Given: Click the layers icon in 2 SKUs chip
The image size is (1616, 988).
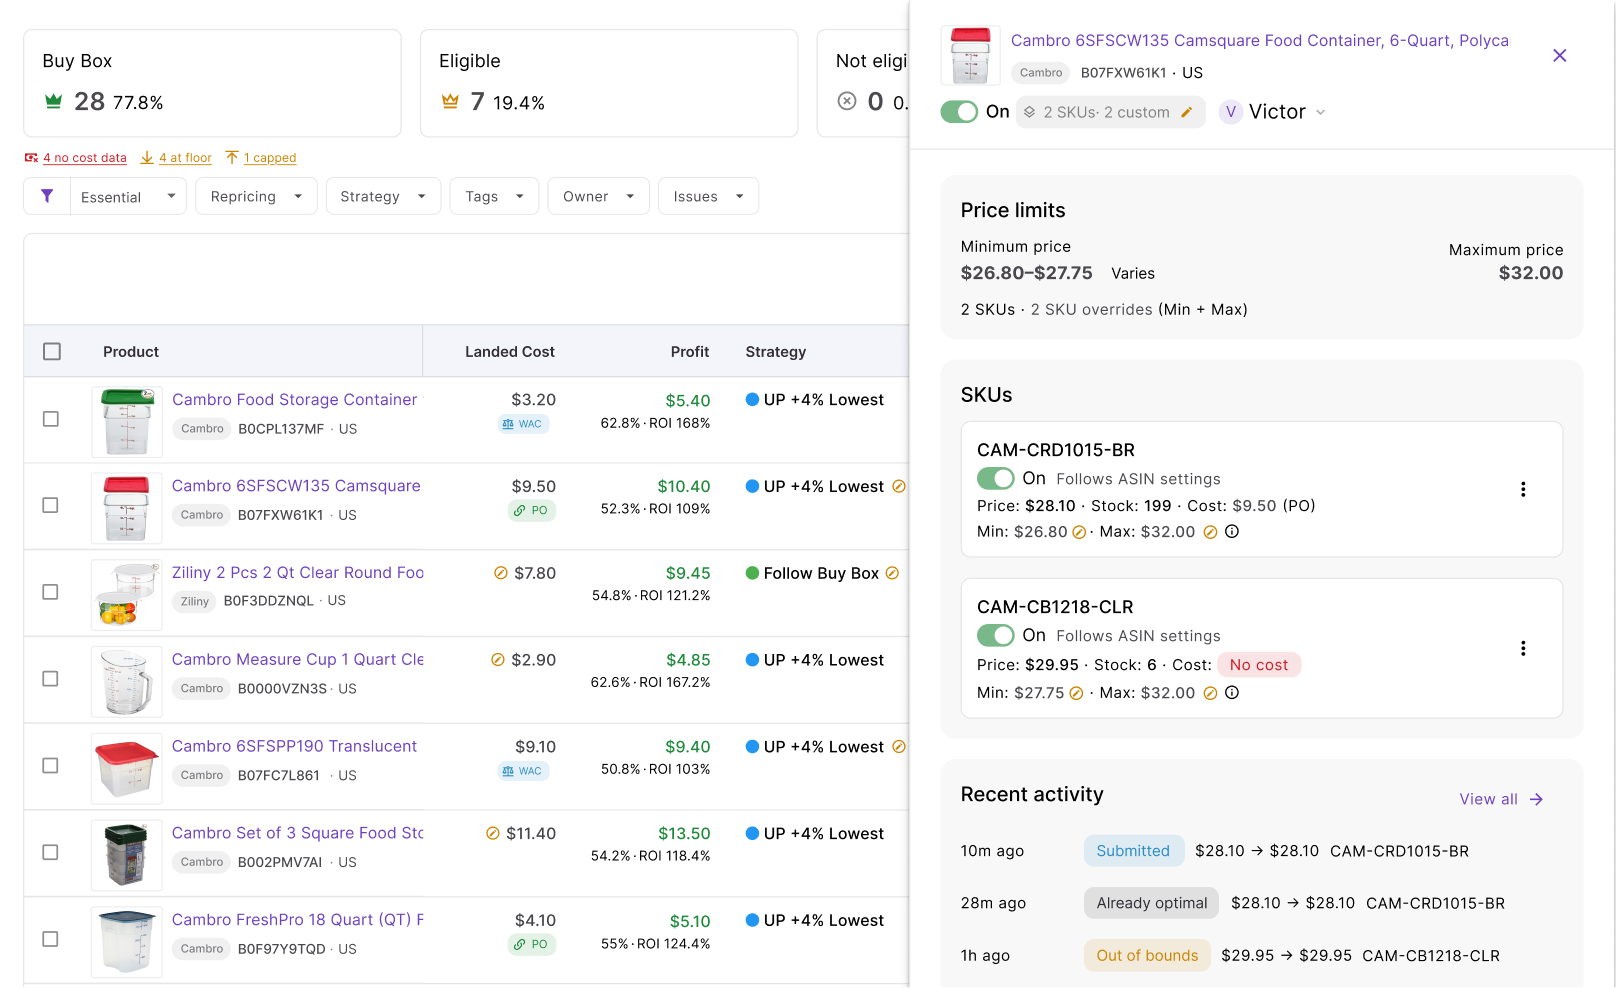Looking at the screenshot, I should click(1029, 112).
